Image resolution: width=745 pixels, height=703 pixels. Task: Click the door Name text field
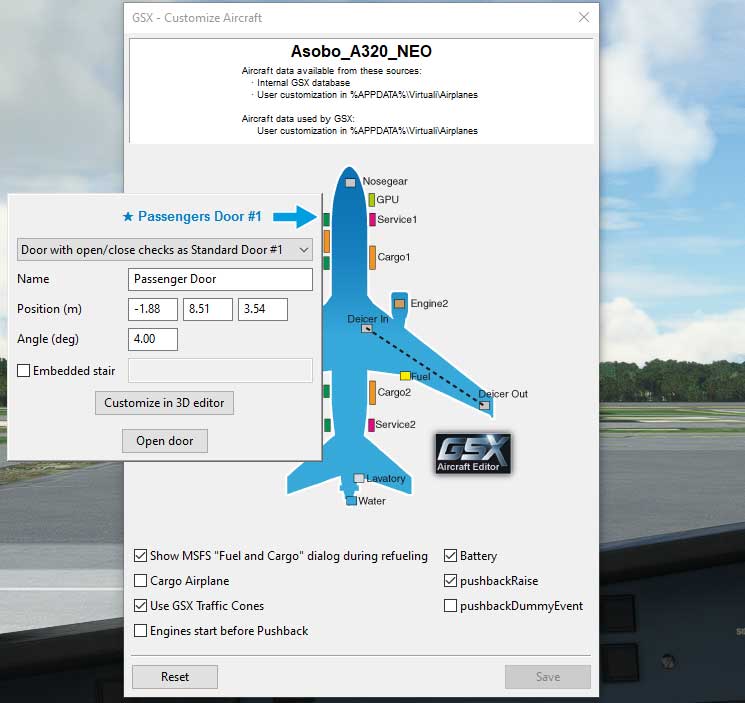pyautogui.click(x=220, y=279)
